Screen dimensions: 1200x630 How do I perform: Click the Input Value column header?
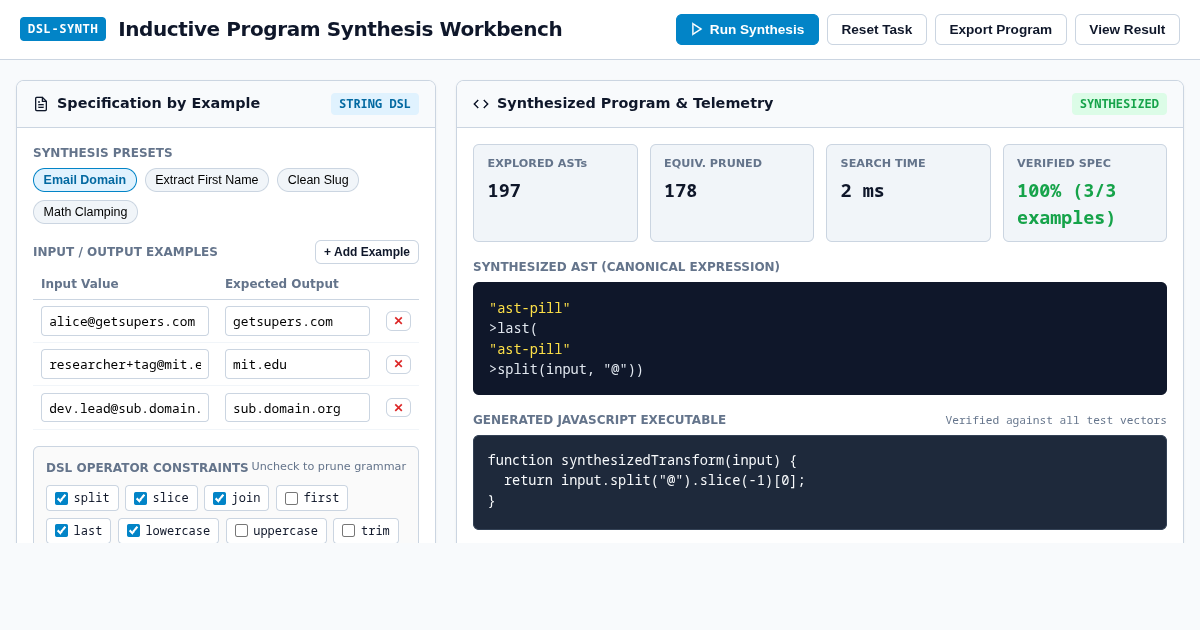80,284
